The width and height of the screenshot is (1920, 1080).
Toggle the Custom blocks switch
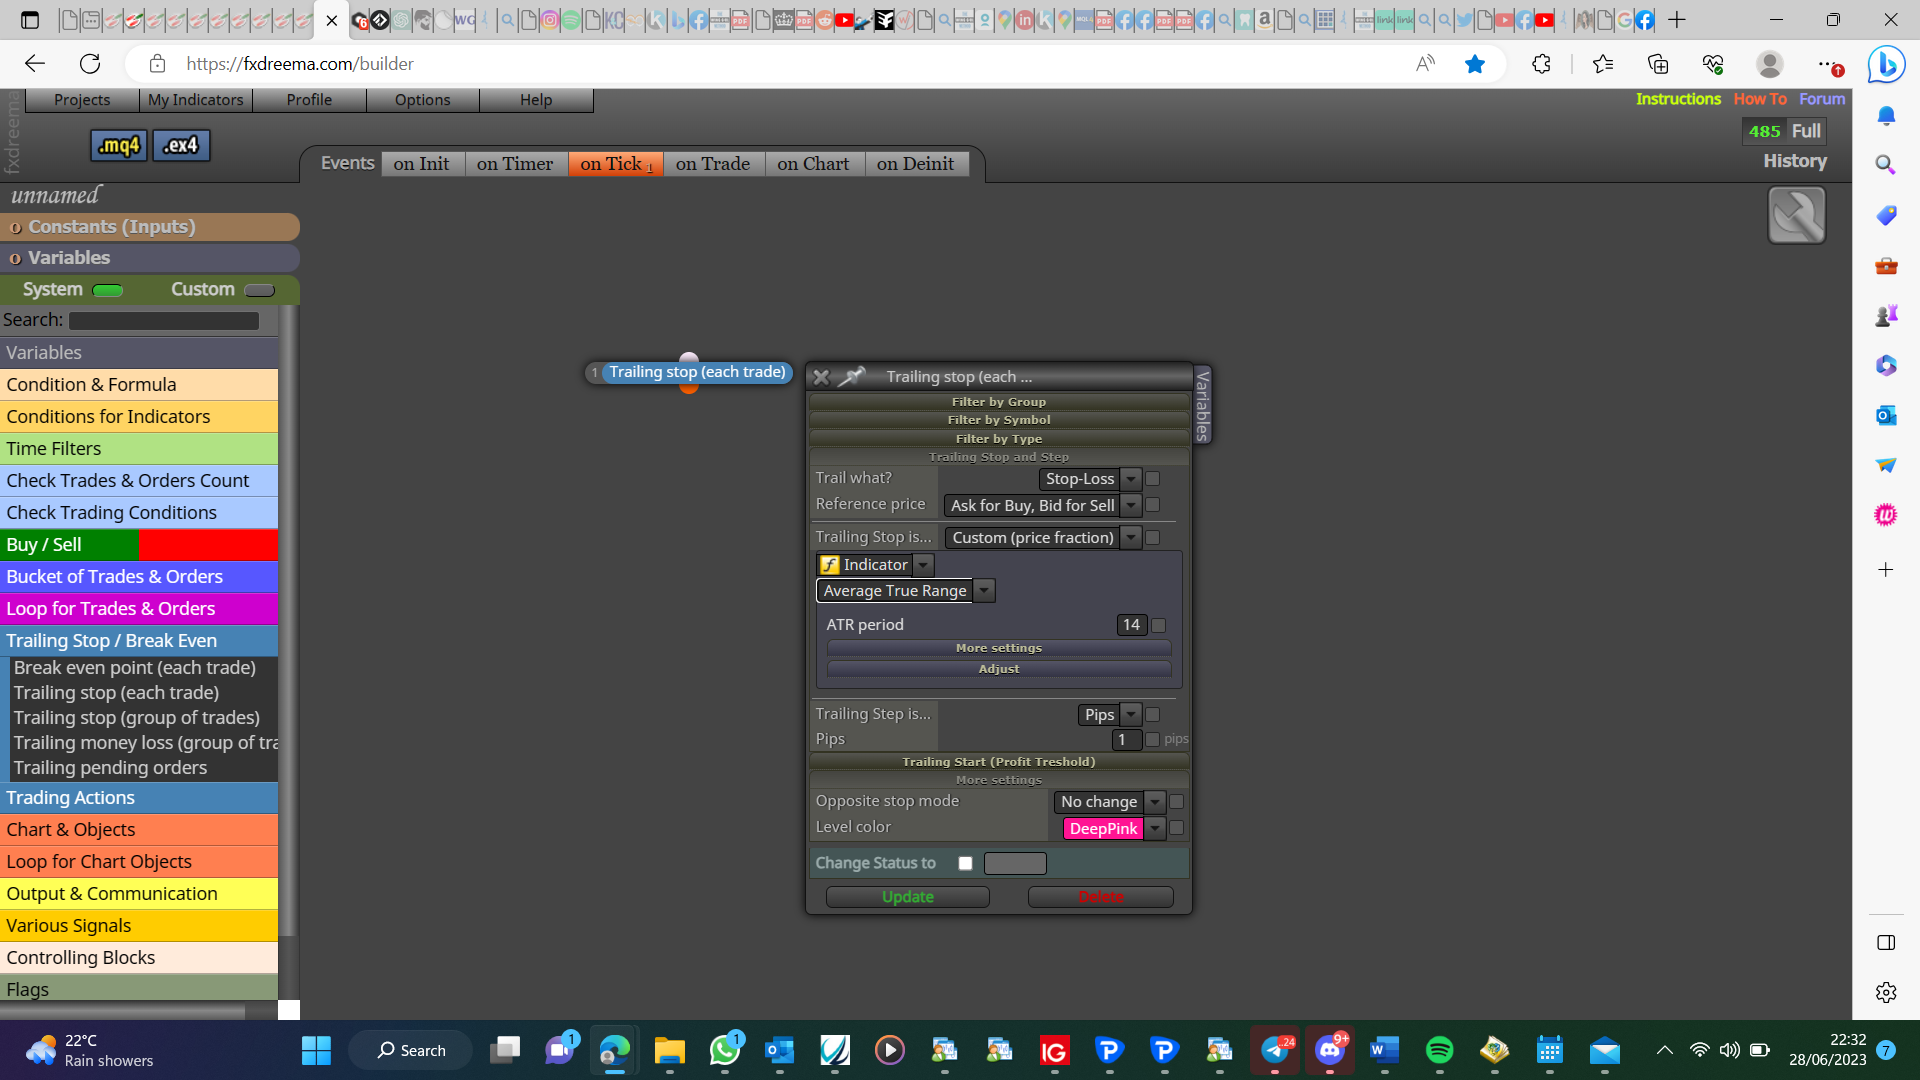[259, 290]
